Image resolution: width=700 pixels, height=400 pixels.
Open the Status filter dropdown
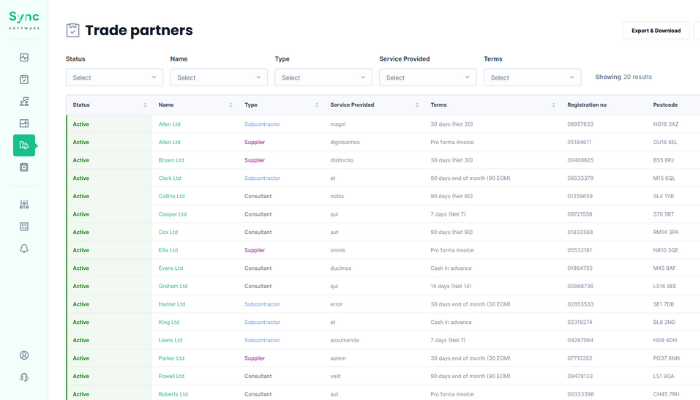(114, 77)
